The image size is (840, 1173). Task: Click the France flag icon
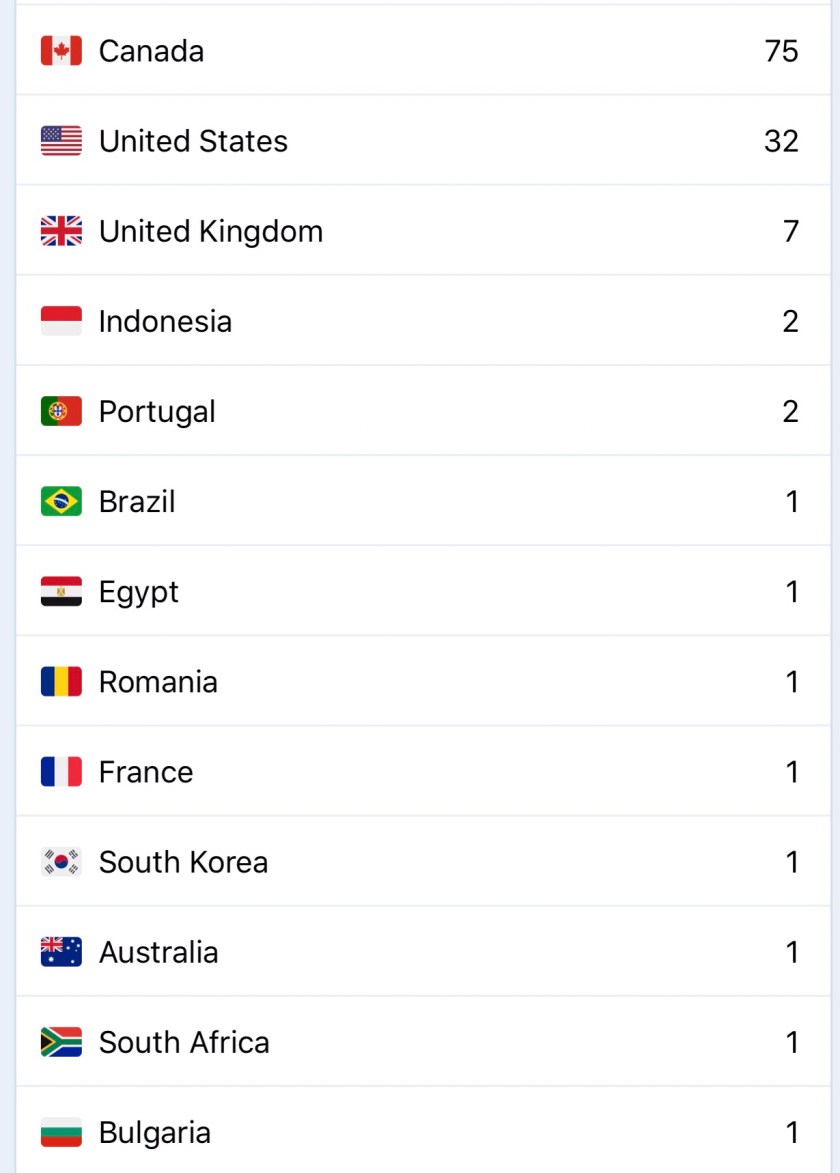(x=61, y=772)
